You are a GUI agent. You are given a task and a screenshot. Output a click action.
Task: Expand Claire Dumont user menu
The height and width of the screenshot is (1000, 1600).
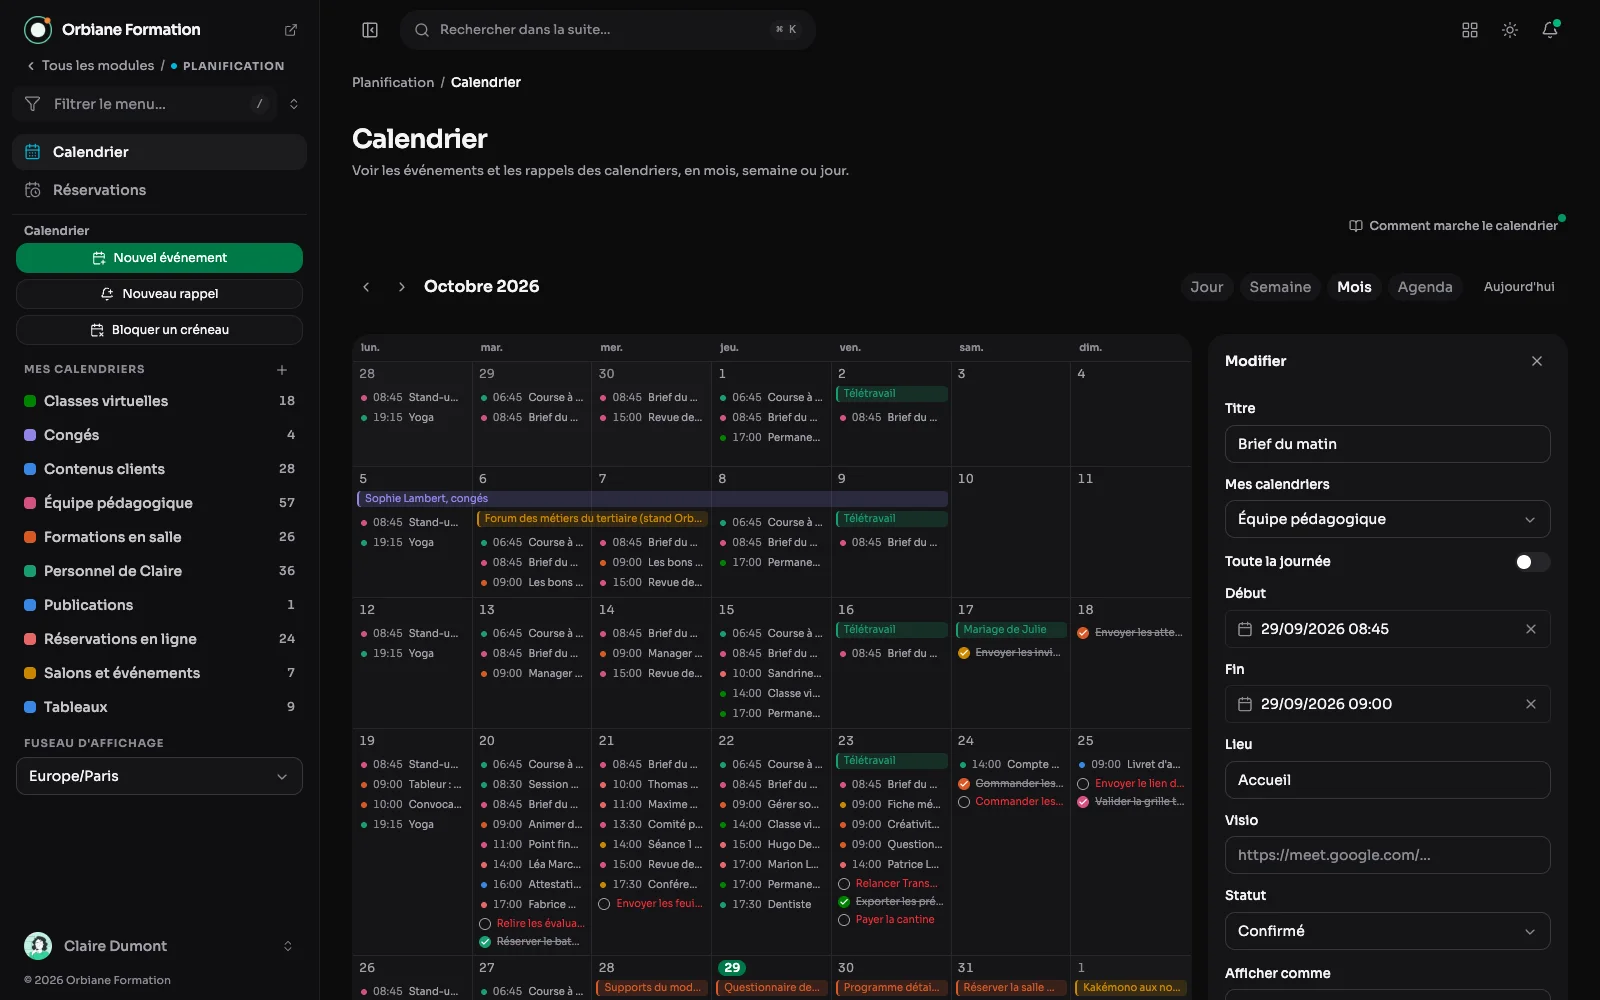pos(160,946)
